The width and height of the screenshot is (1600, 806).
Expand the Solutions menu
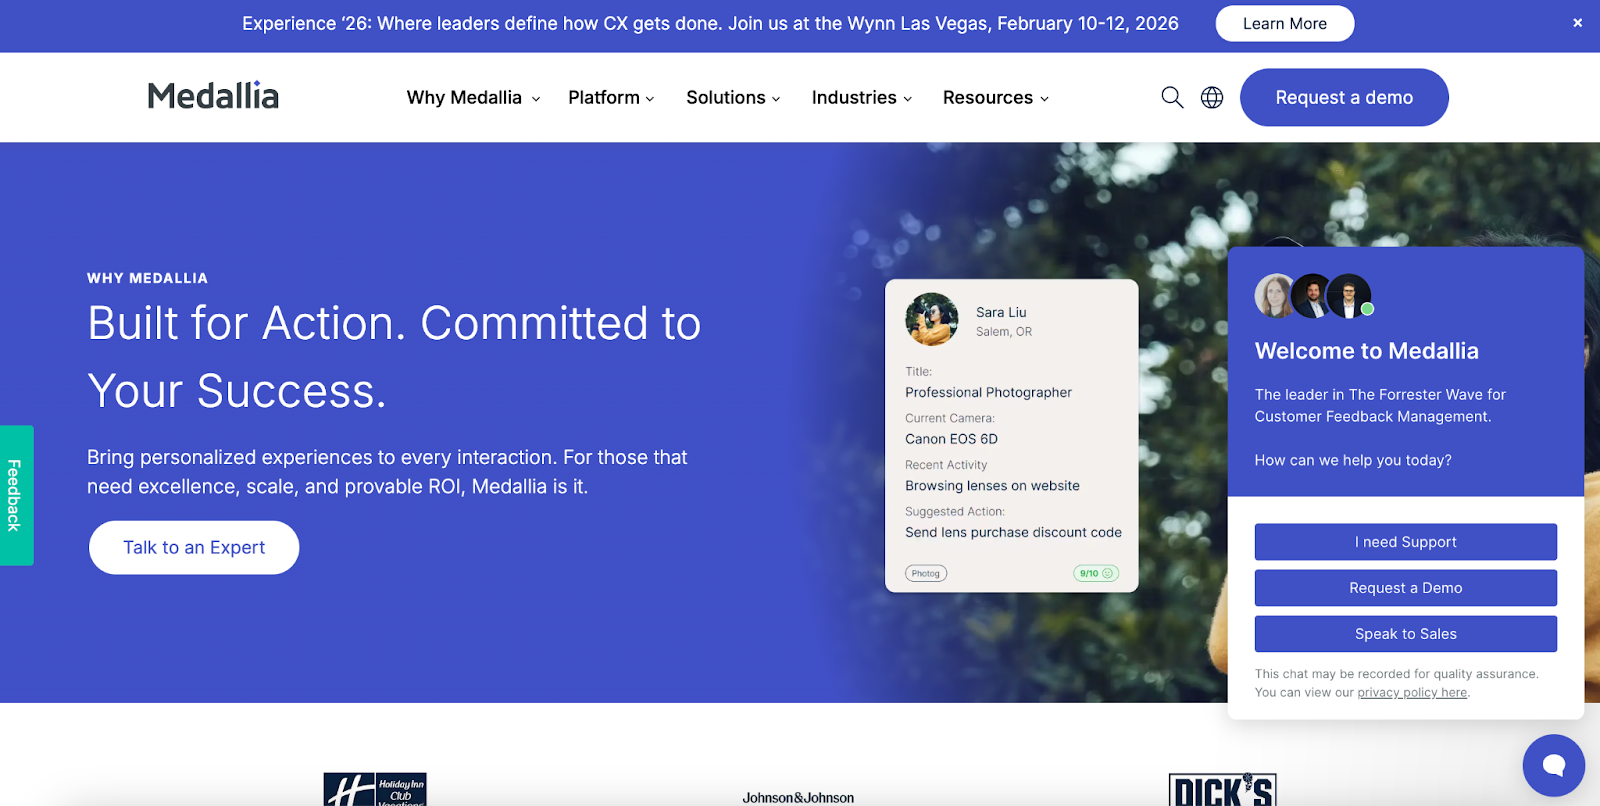click(733, 97)
